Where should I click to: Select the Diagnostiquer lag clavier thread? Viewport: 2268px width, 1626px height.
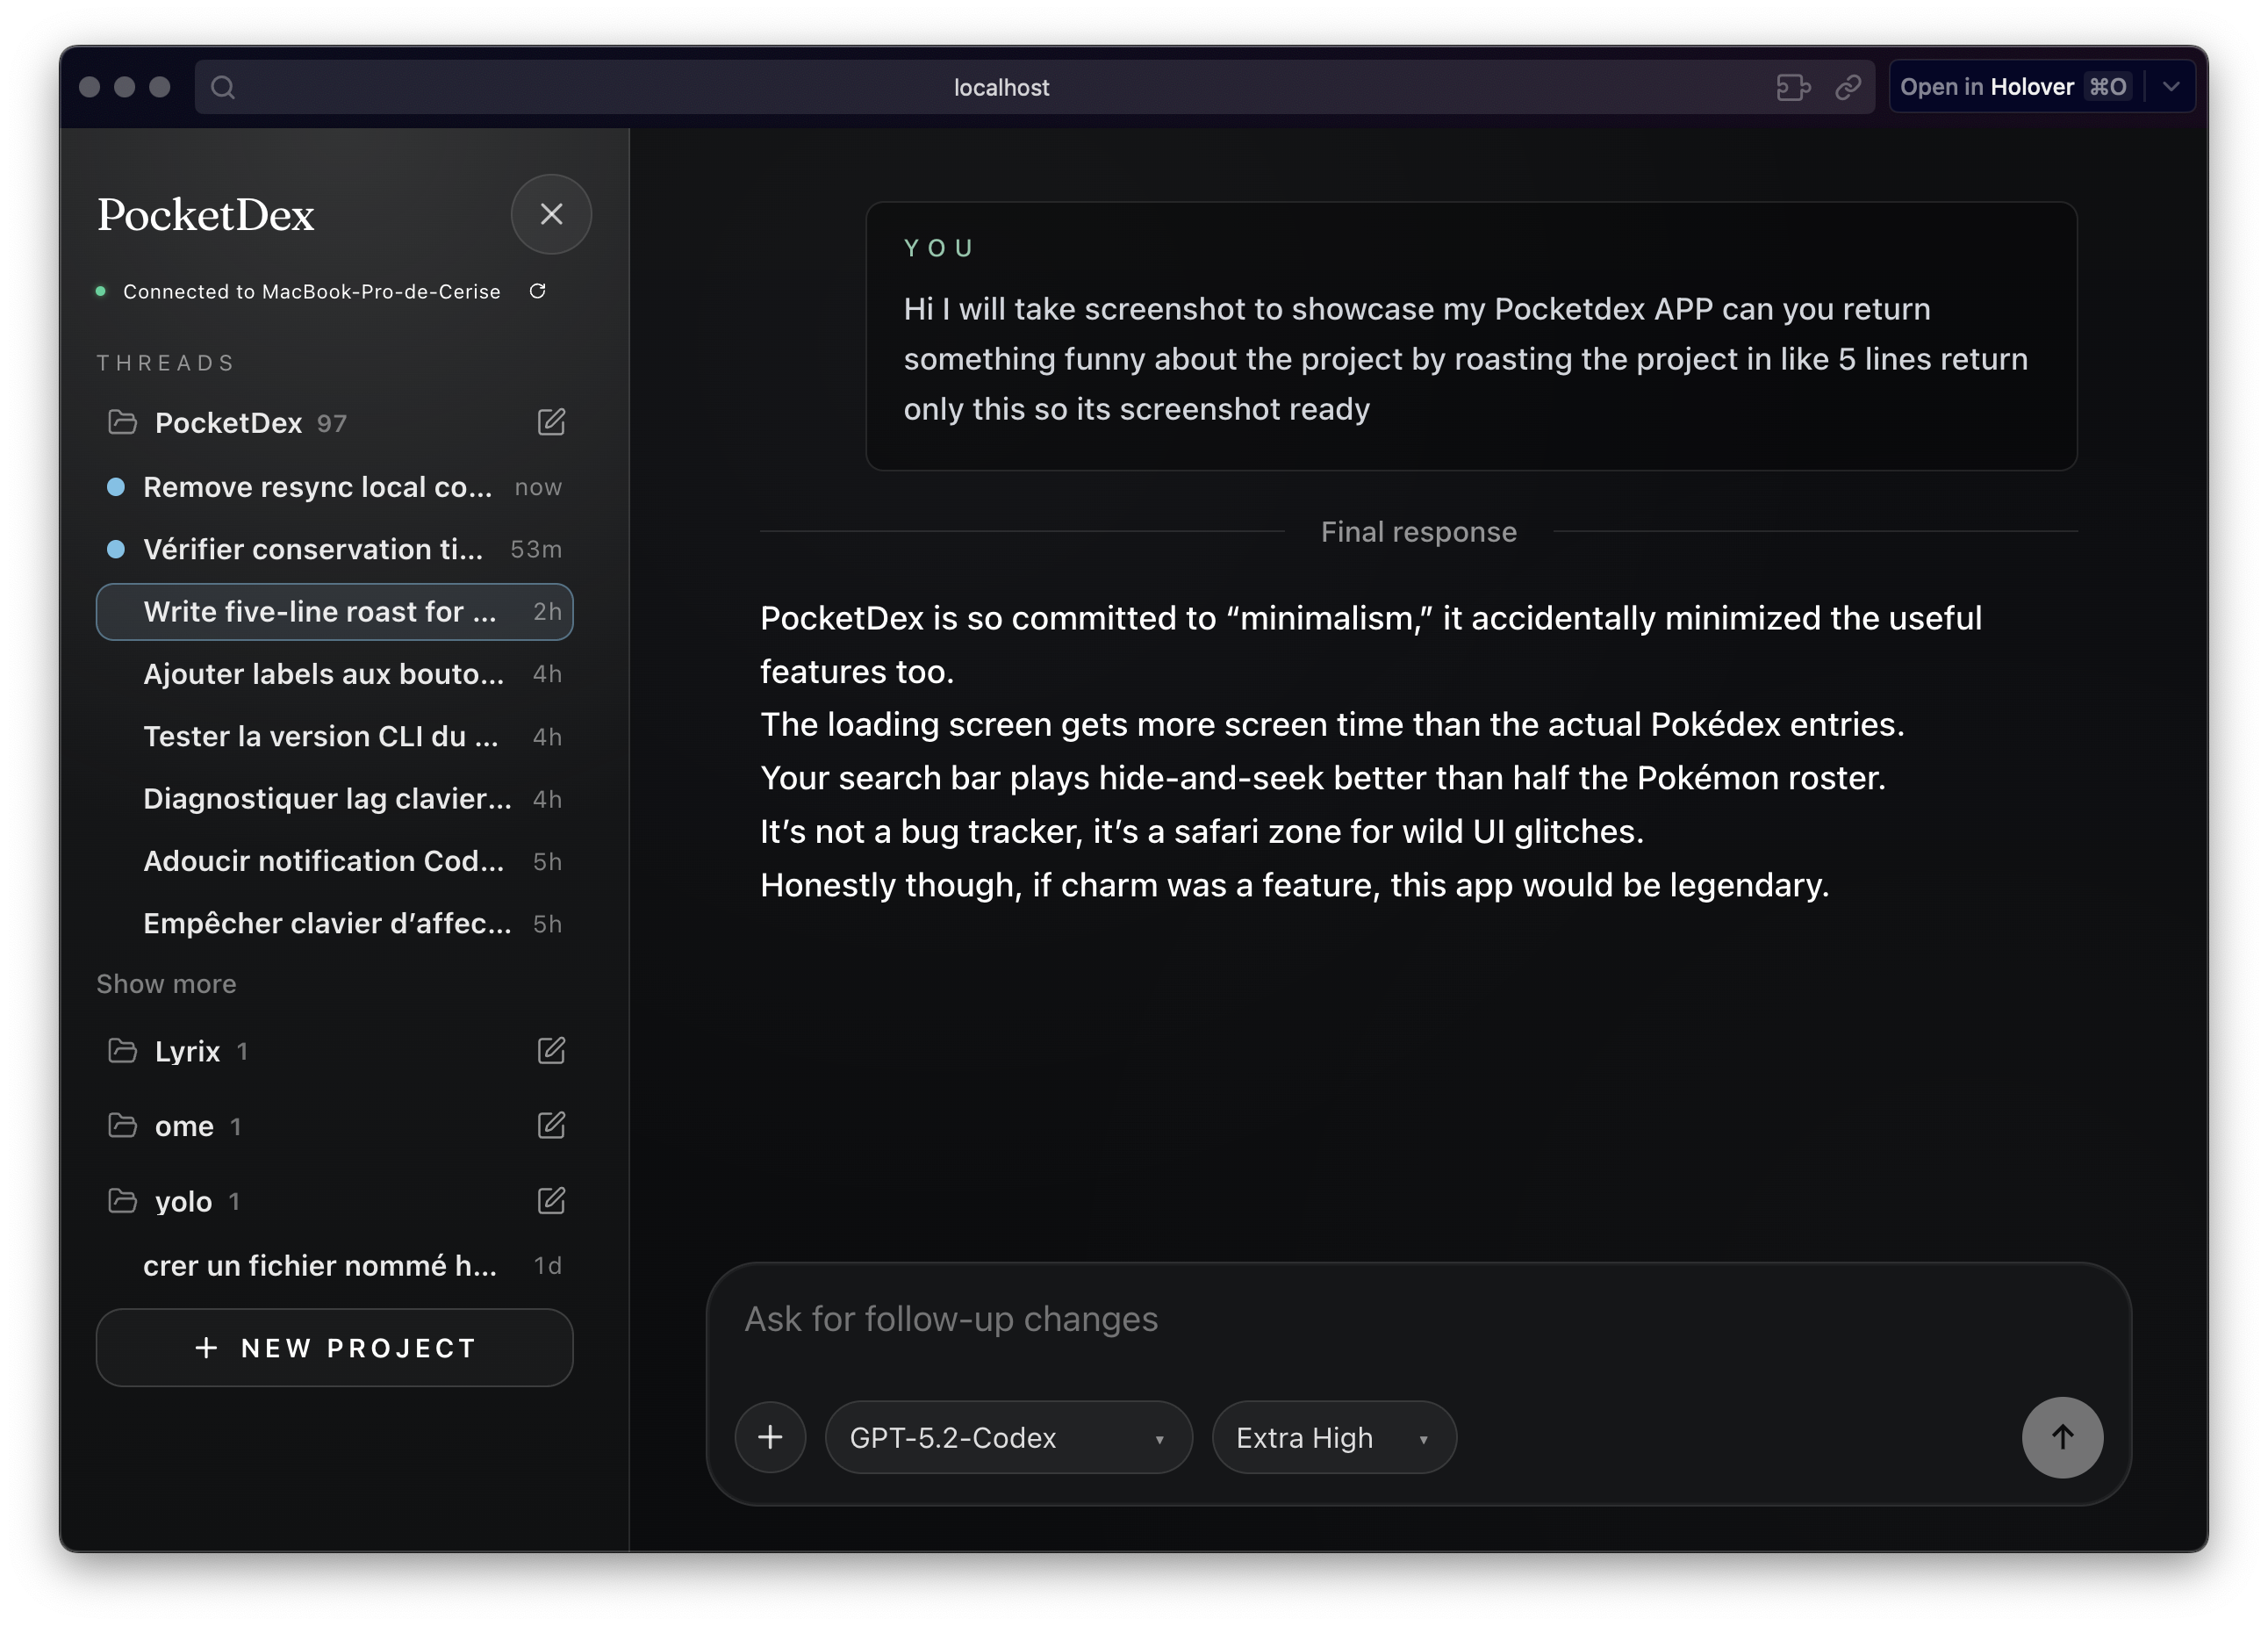[327, 799]
